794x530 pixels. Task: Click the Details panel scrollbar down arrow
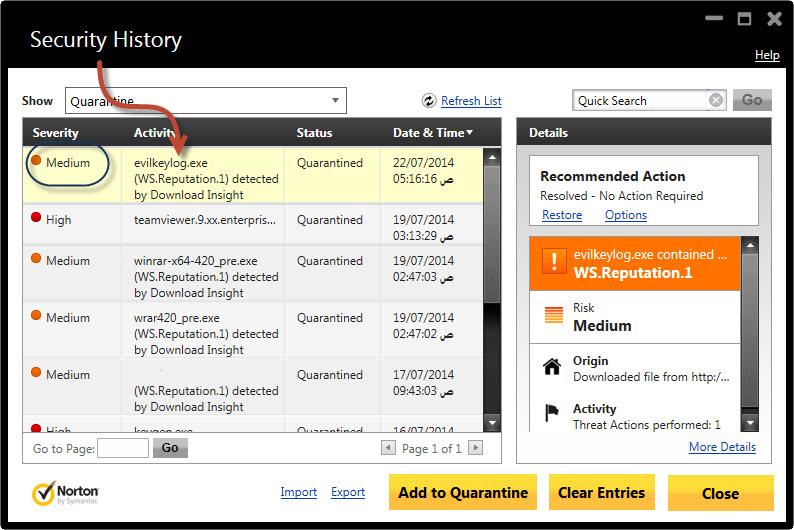tap(750, 422)
